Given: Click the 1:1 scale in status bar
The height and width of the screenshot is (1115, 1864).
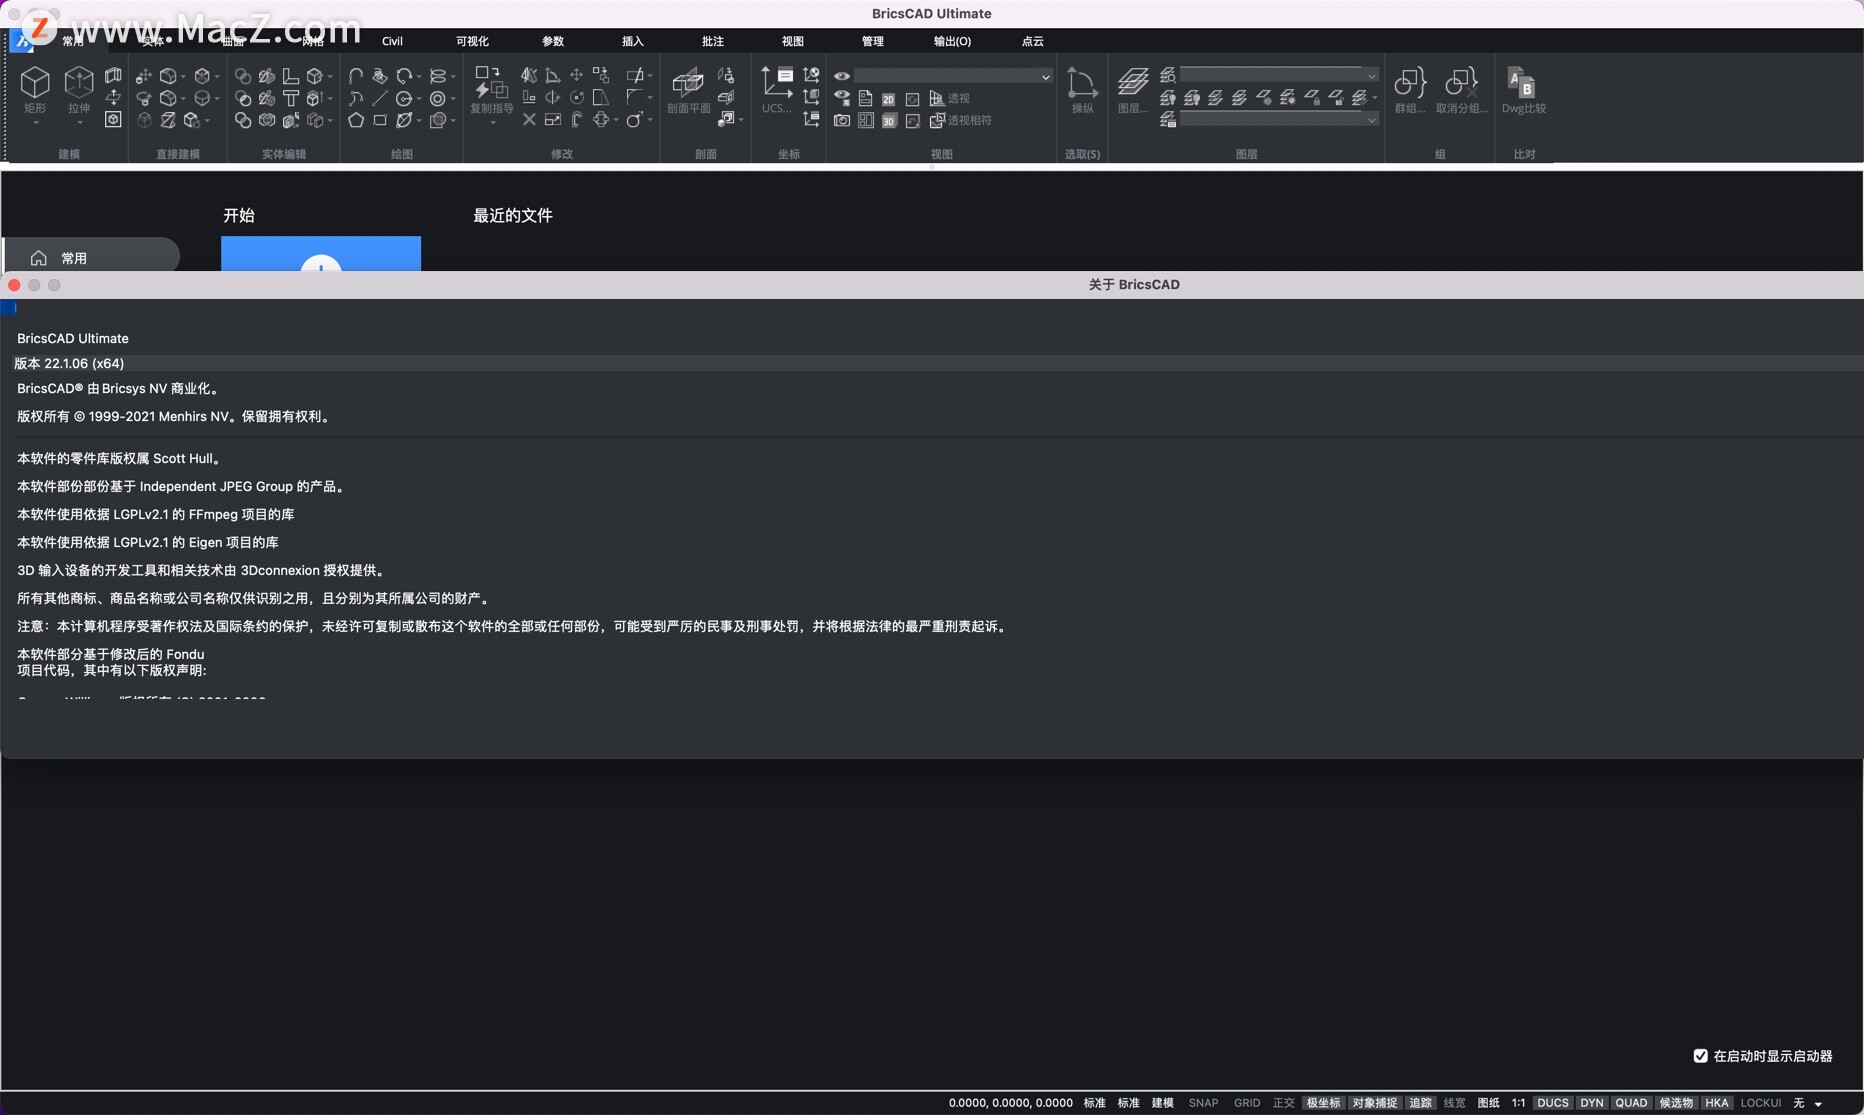Looking at the screenshot, I should click(1518, 1103).
